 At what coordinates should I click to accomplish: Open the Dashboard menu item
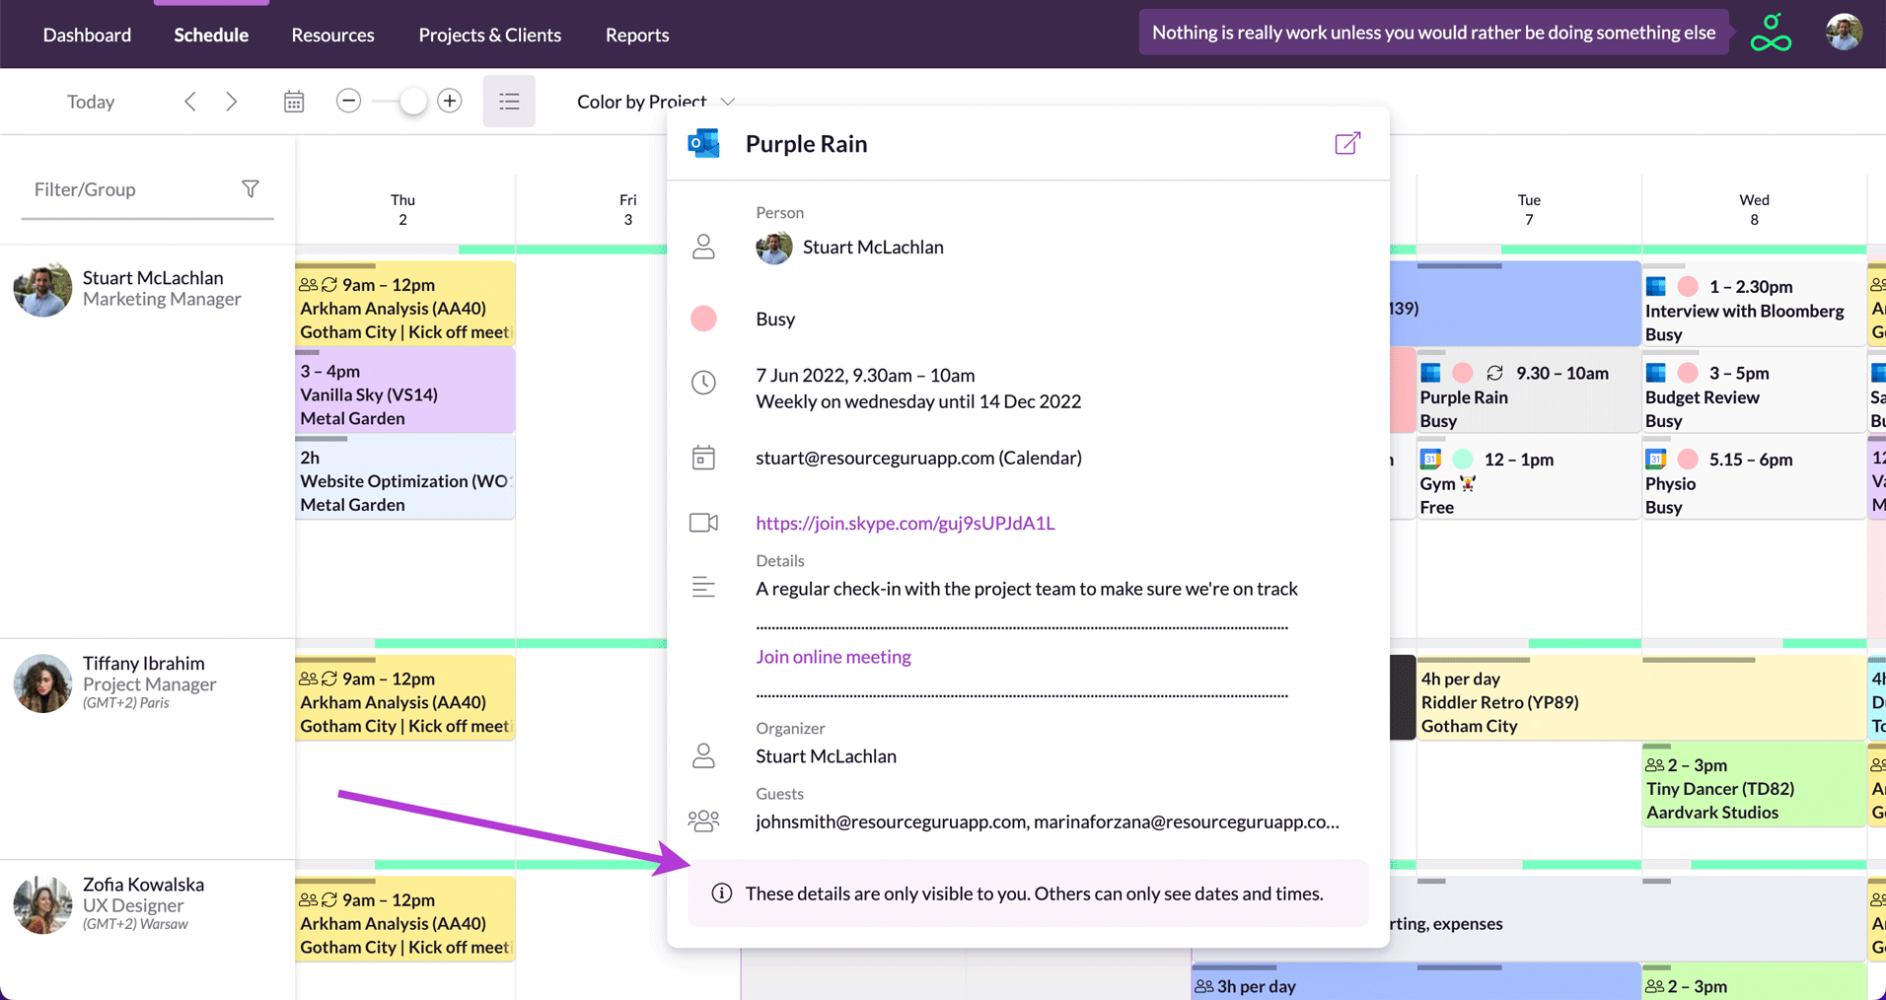(87, 34)
